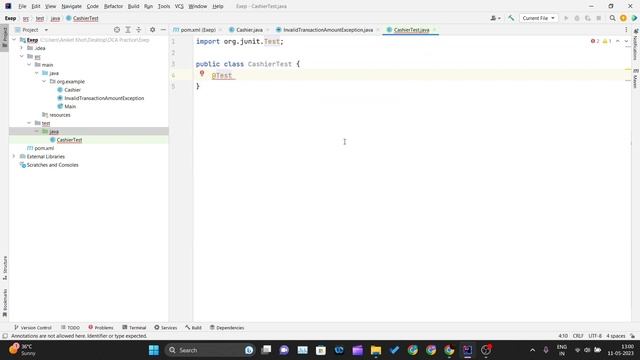This screenshot has width=640, height=360.
Task: Open Current File run configuration dropdown
Action: point(538,18)
